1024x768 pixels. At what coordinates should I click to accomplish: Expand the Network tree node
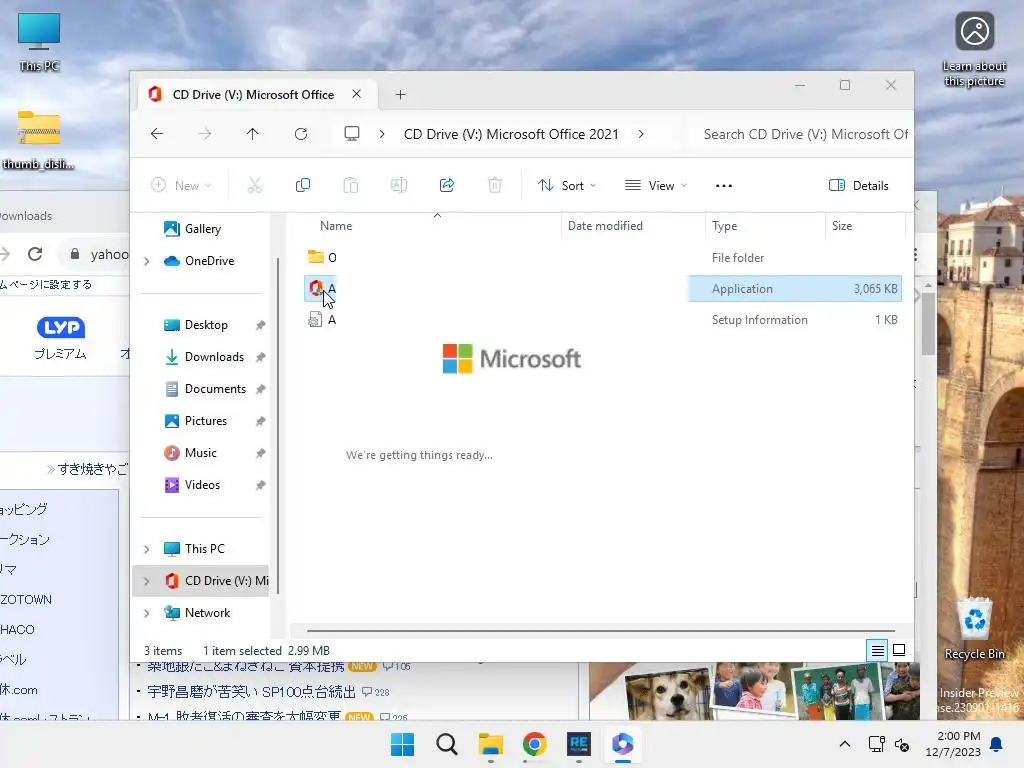pos(147,613)
